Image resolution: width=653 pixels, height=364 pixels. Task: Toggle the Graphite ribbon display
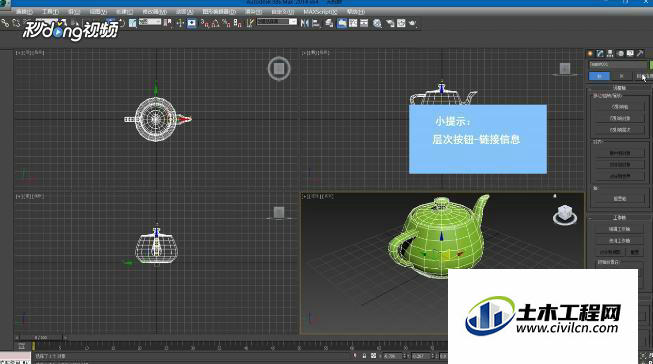pos(341,23)
